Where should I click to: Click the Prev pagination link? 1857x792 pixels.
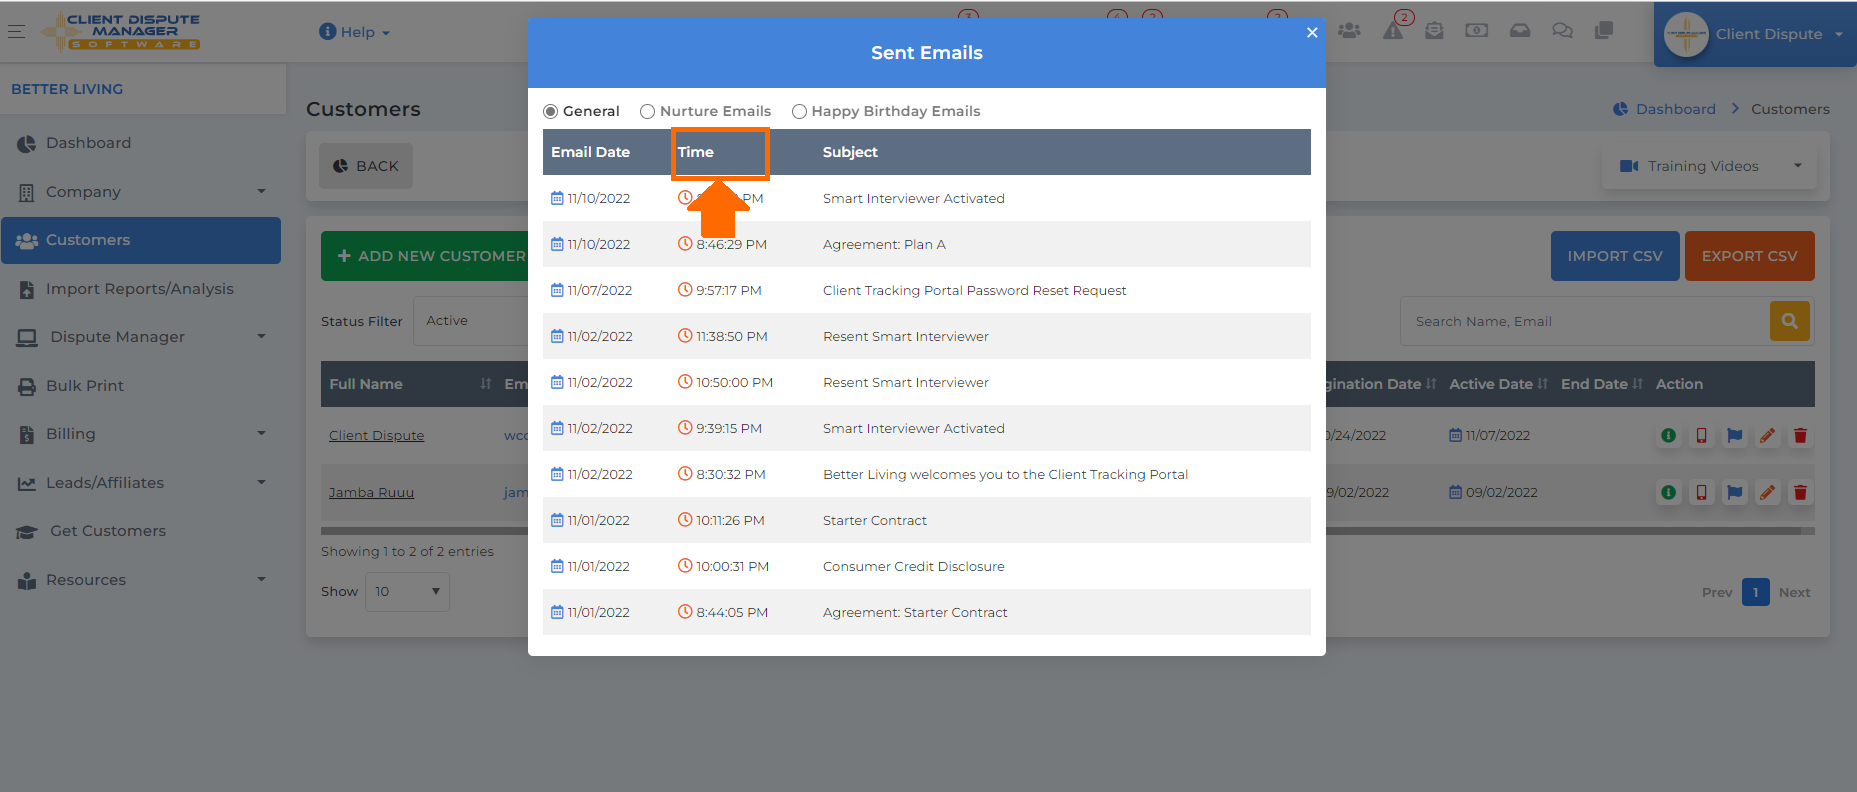(1717, 593)
